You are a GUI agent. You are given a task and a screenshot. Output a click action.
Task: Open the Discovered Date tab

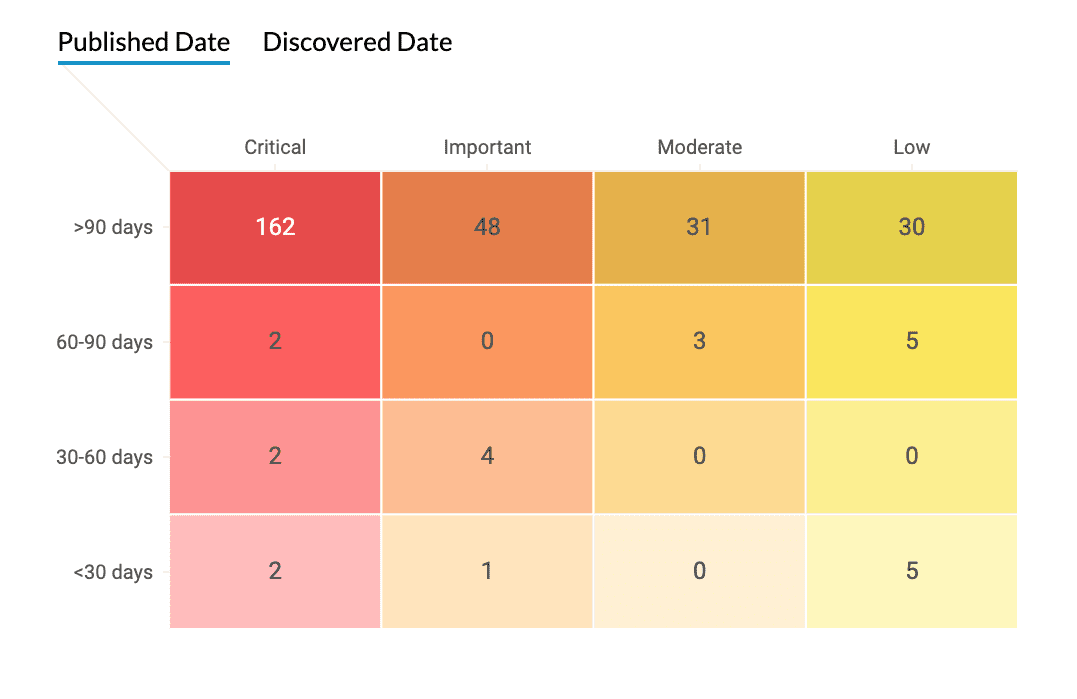click(x=357, y=43)
